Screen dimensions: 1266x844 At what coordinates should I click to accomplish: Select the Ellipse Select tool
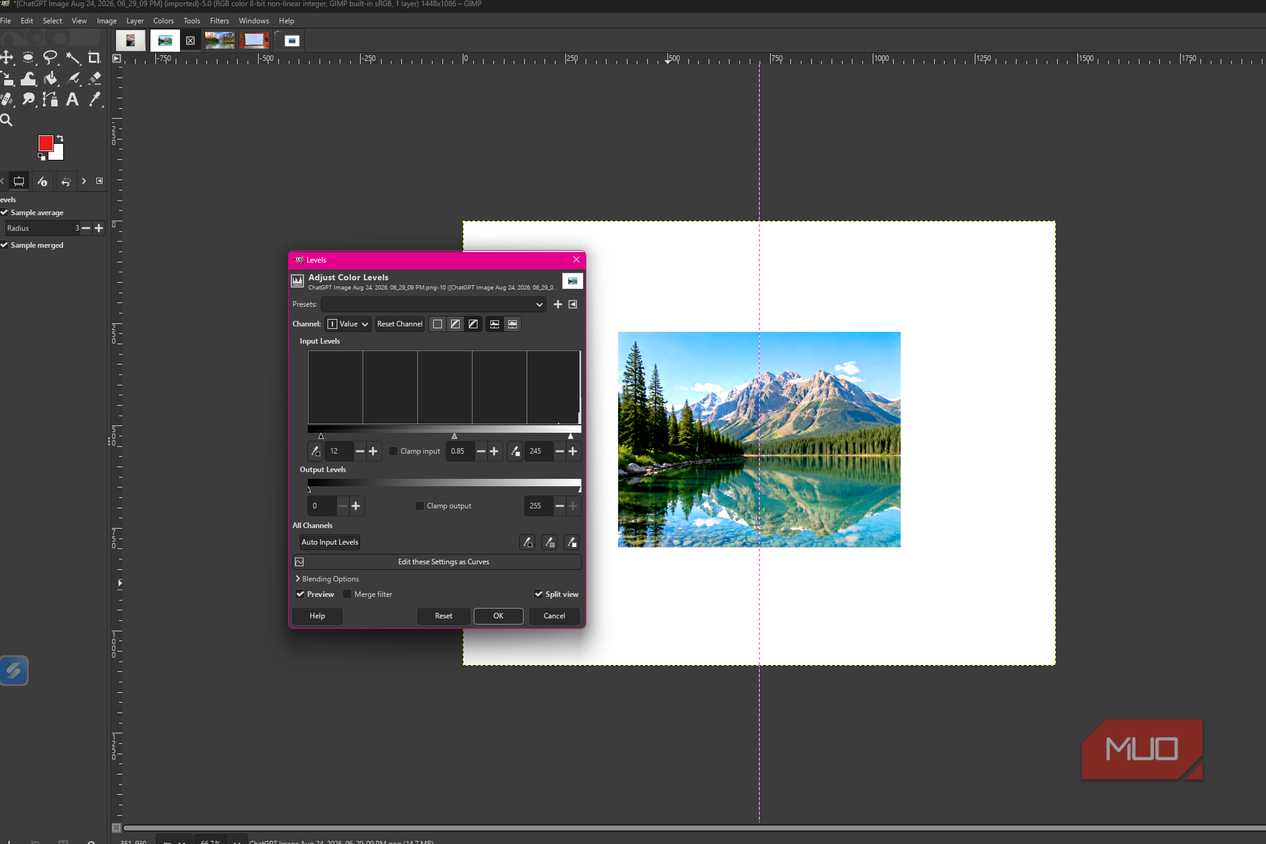(x=29, y=58)
